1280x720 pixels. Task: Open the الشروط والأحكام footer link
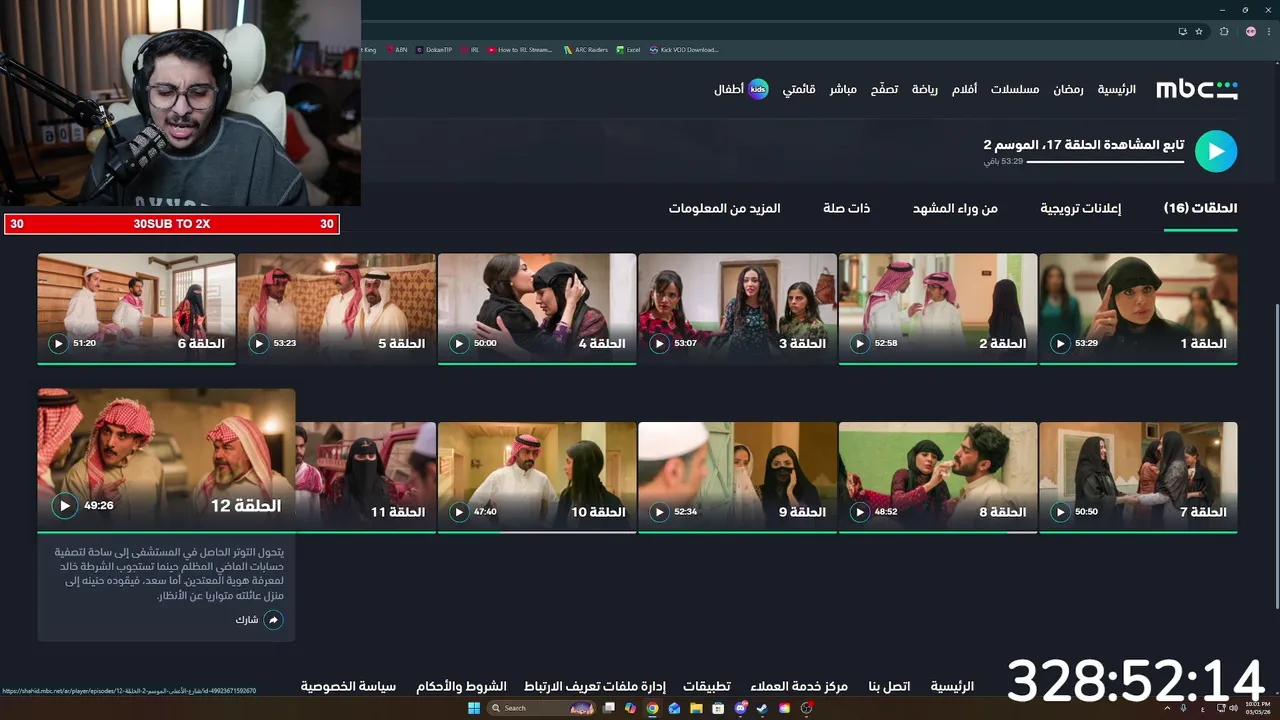tap(461, 686)
